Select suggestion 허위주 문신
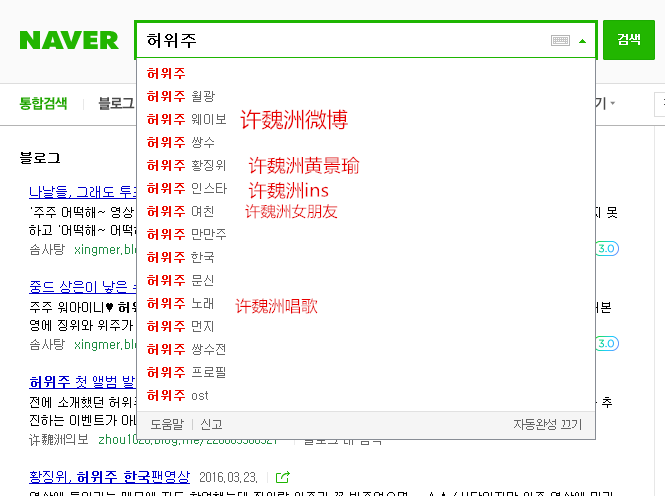Viewport: 665px width, 496px height. point(366,280)
